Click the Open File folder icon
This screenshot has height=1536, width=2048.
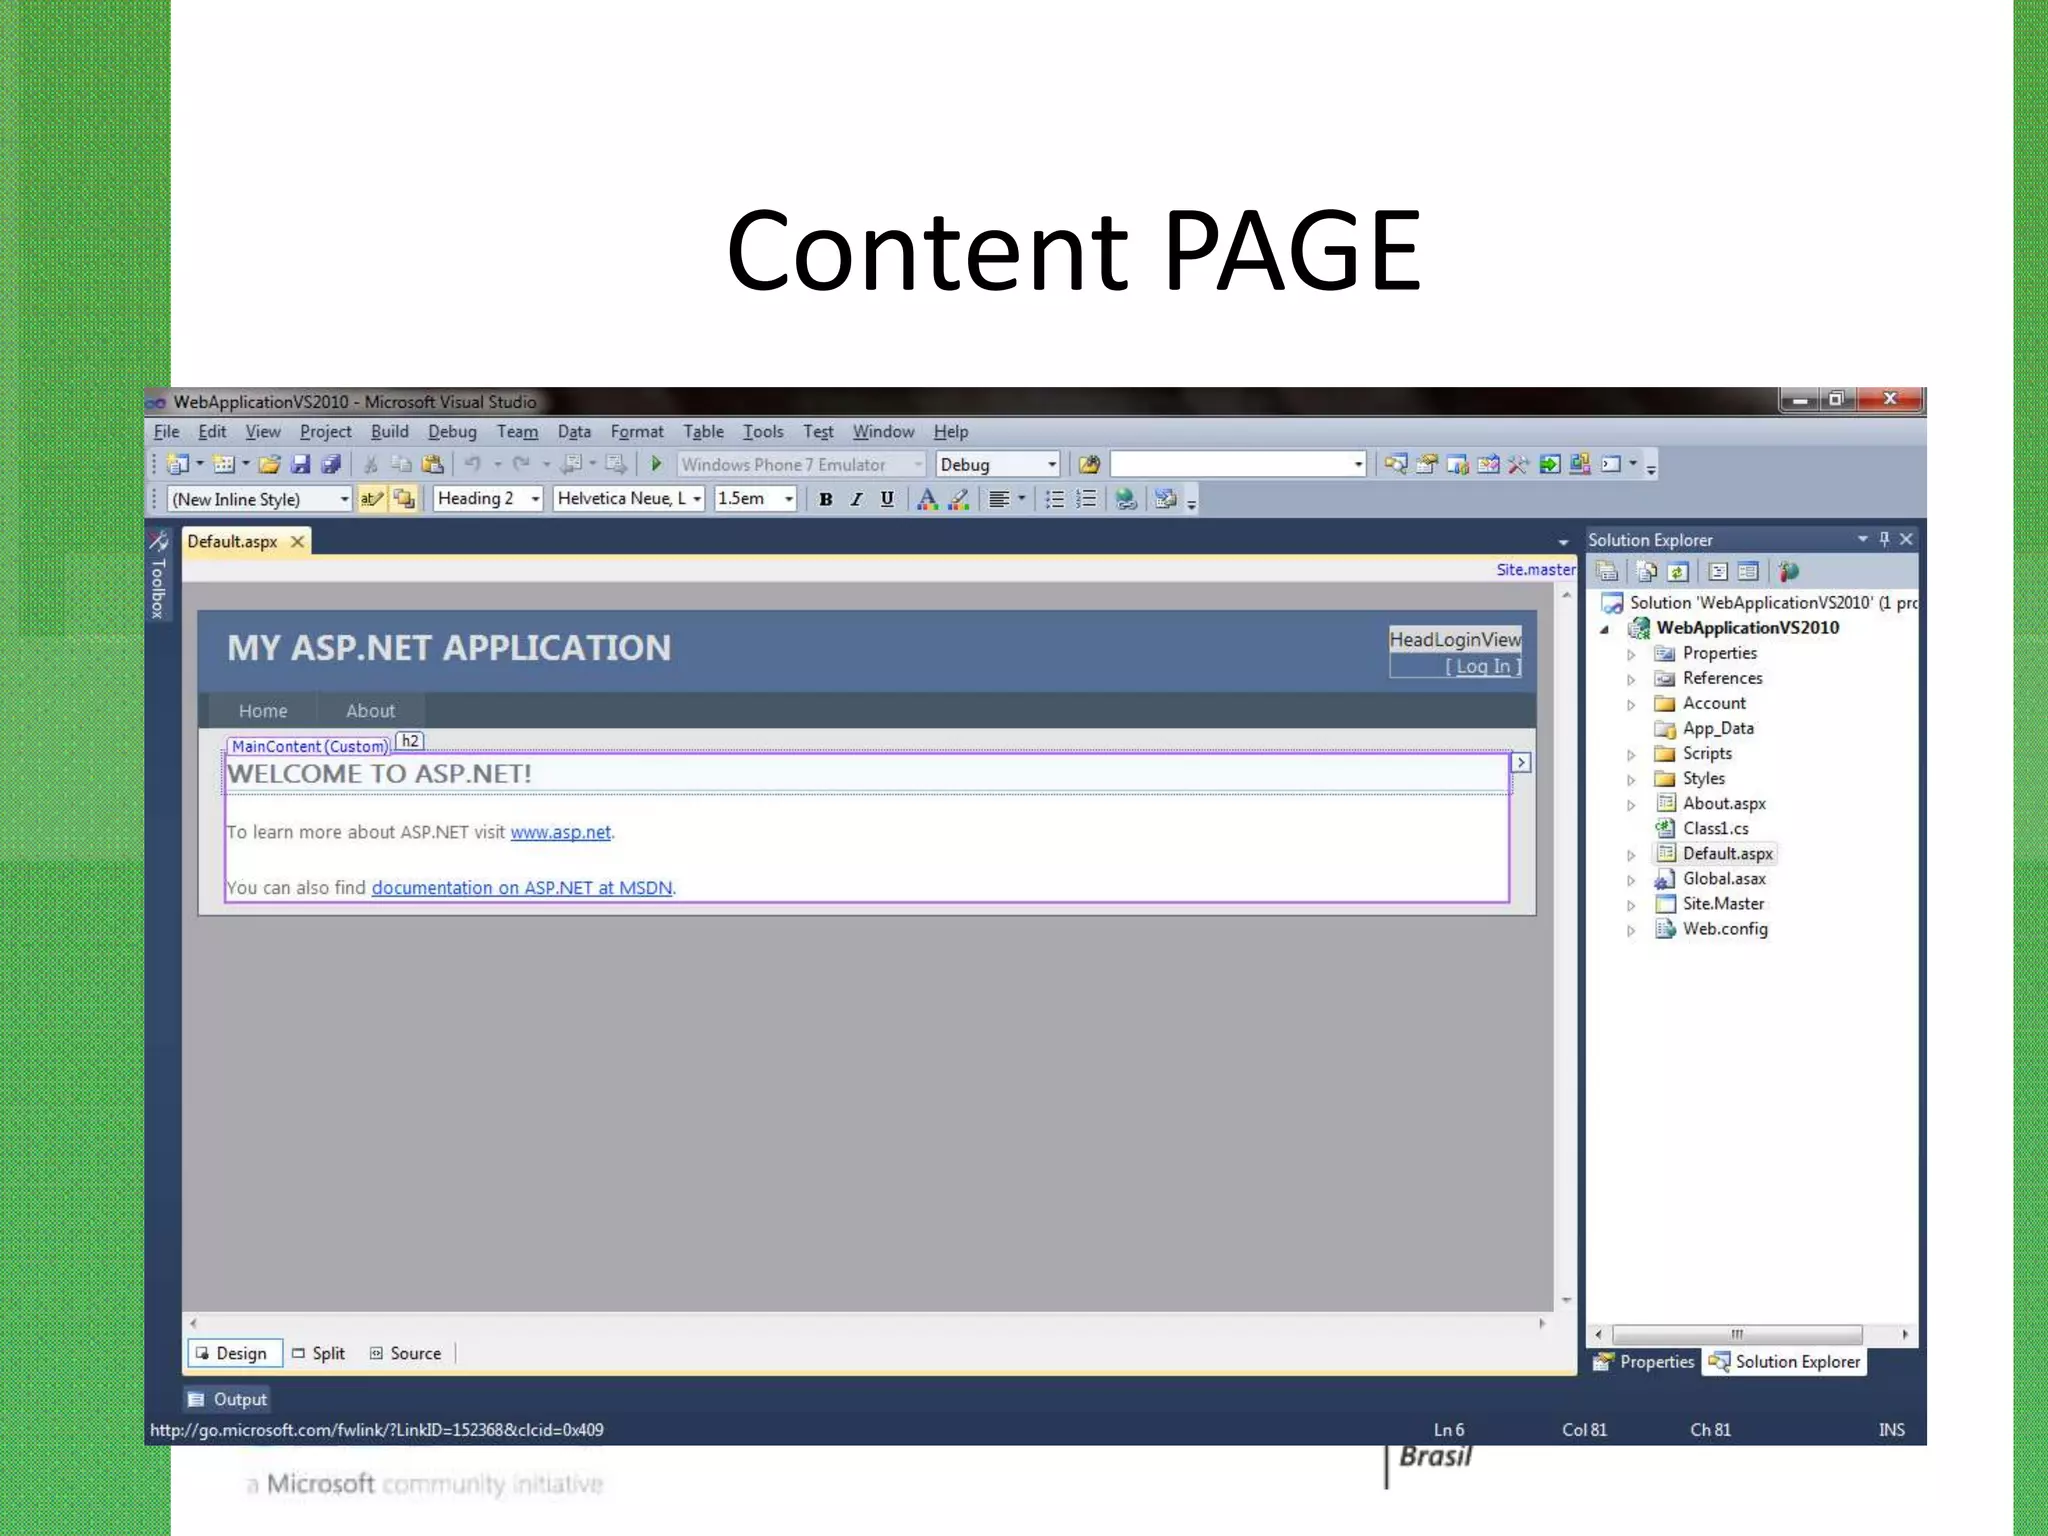click(269, 464)
